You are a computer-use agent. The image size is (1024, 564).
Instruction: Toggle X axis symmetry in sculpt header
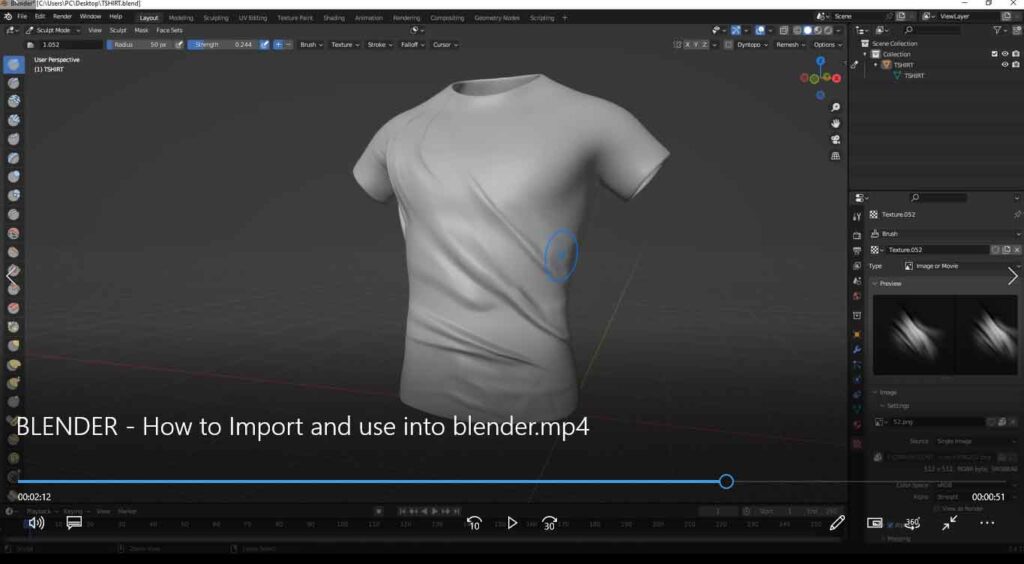[x=689, y=44]
